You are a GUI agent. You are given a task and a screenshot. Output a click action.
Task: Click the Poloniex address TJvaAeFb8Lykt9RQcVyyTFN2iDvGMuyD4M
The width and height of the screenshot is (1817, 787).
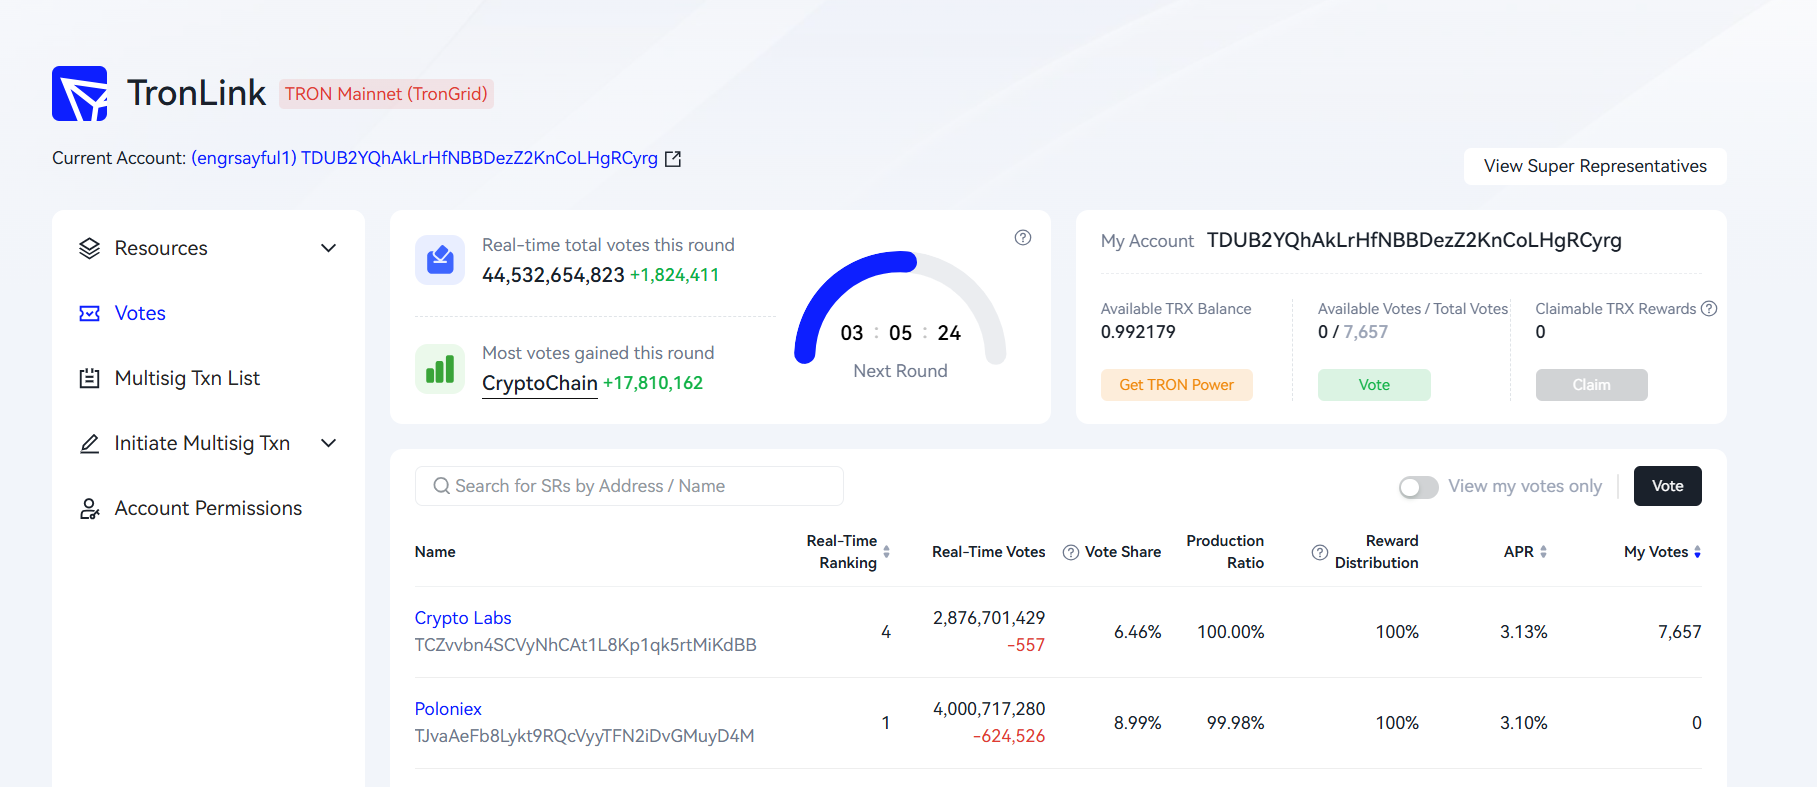point(584,736)
